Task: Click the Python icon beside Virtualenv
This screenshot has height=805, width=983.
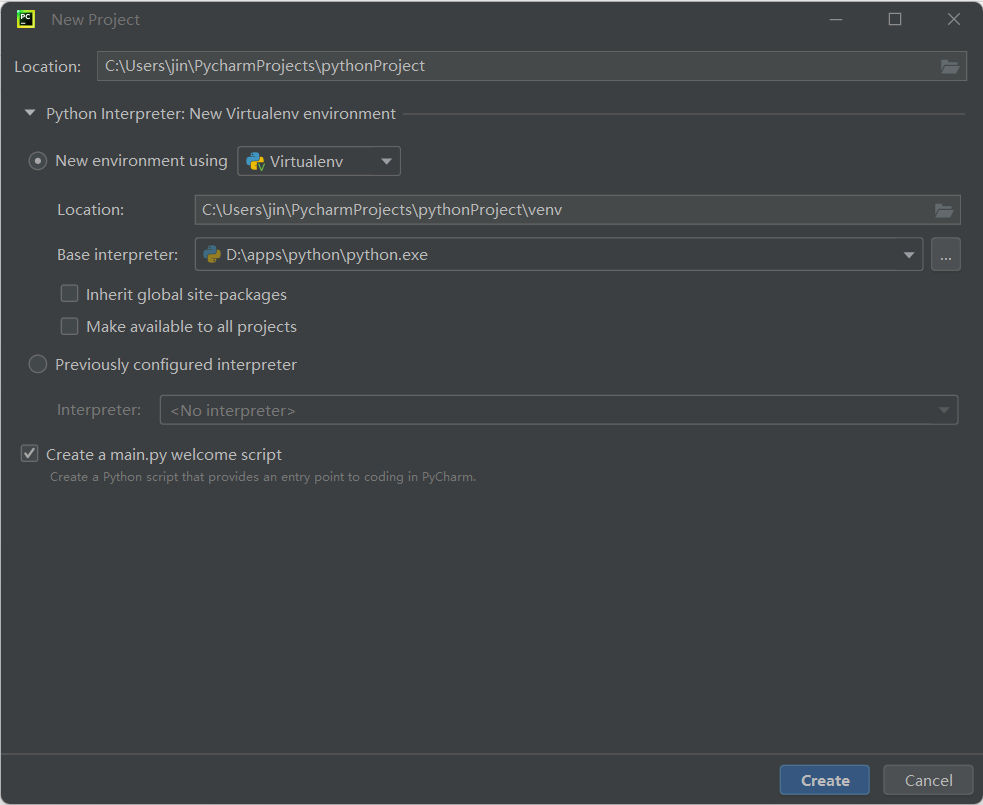Action: coord(256,161)
